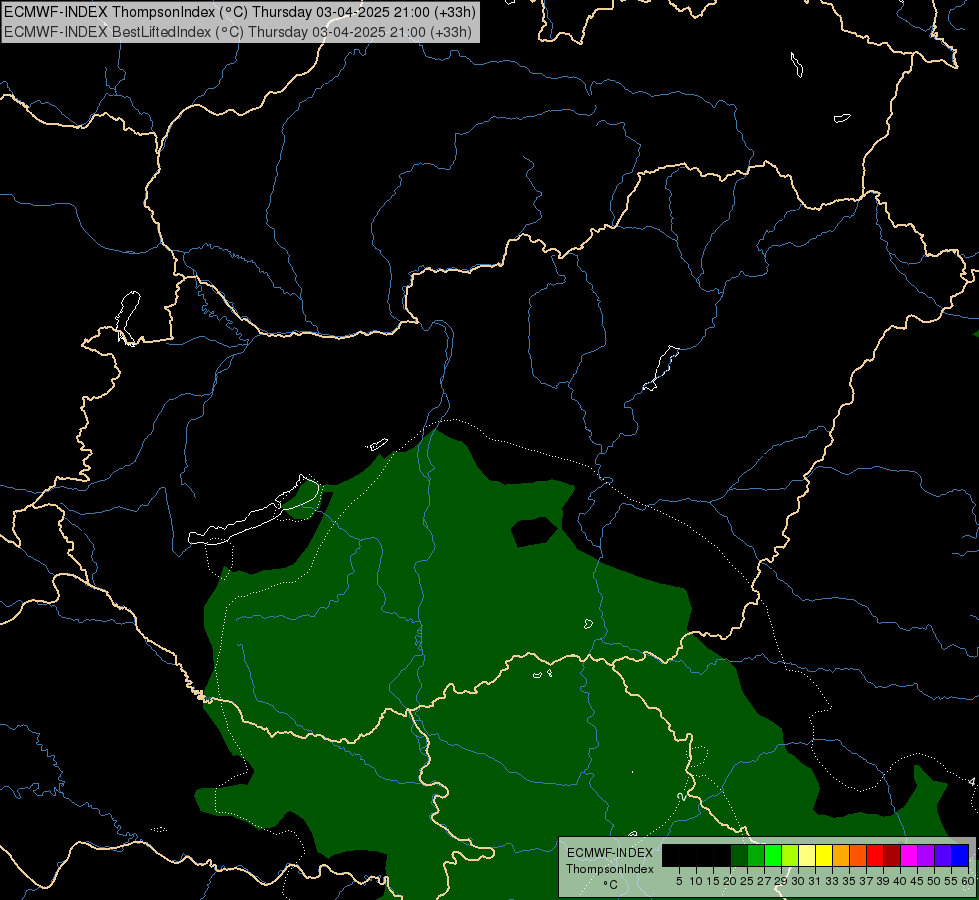Viewport: 979px width, 900px height.
Task: Select the lime 29–30 legend swatch
Action: point(790,856)
